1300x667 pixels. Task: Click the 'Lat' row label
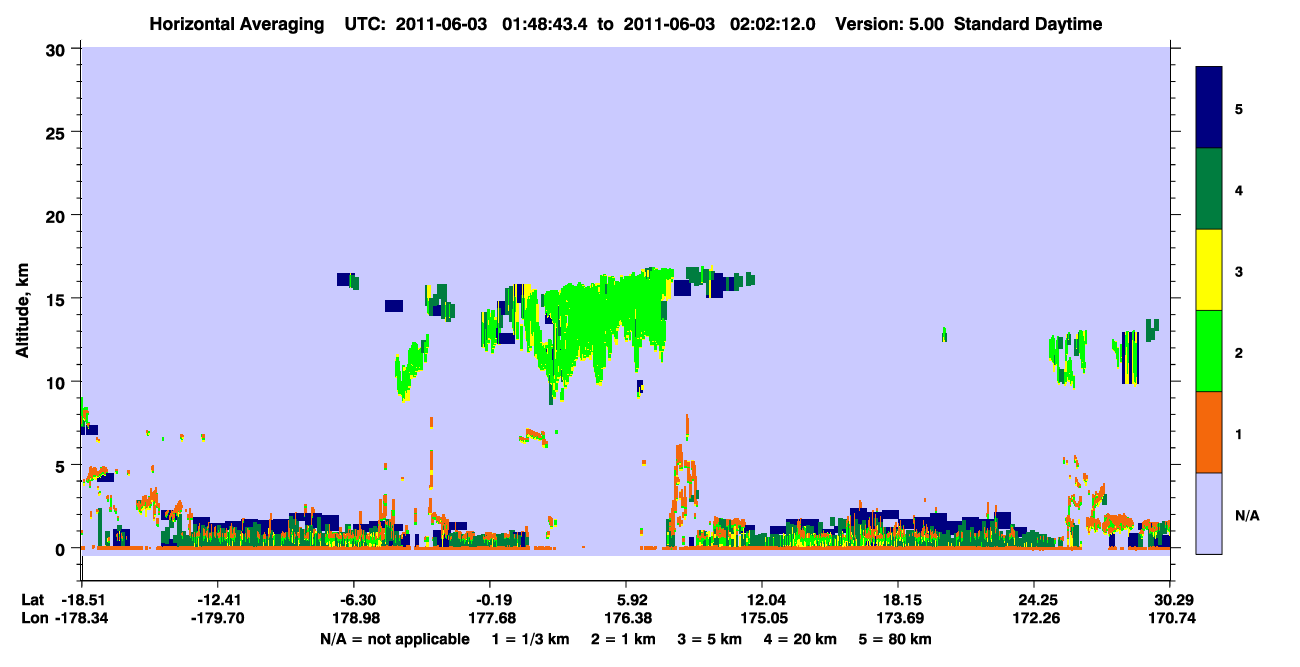[x=33, y=599]
